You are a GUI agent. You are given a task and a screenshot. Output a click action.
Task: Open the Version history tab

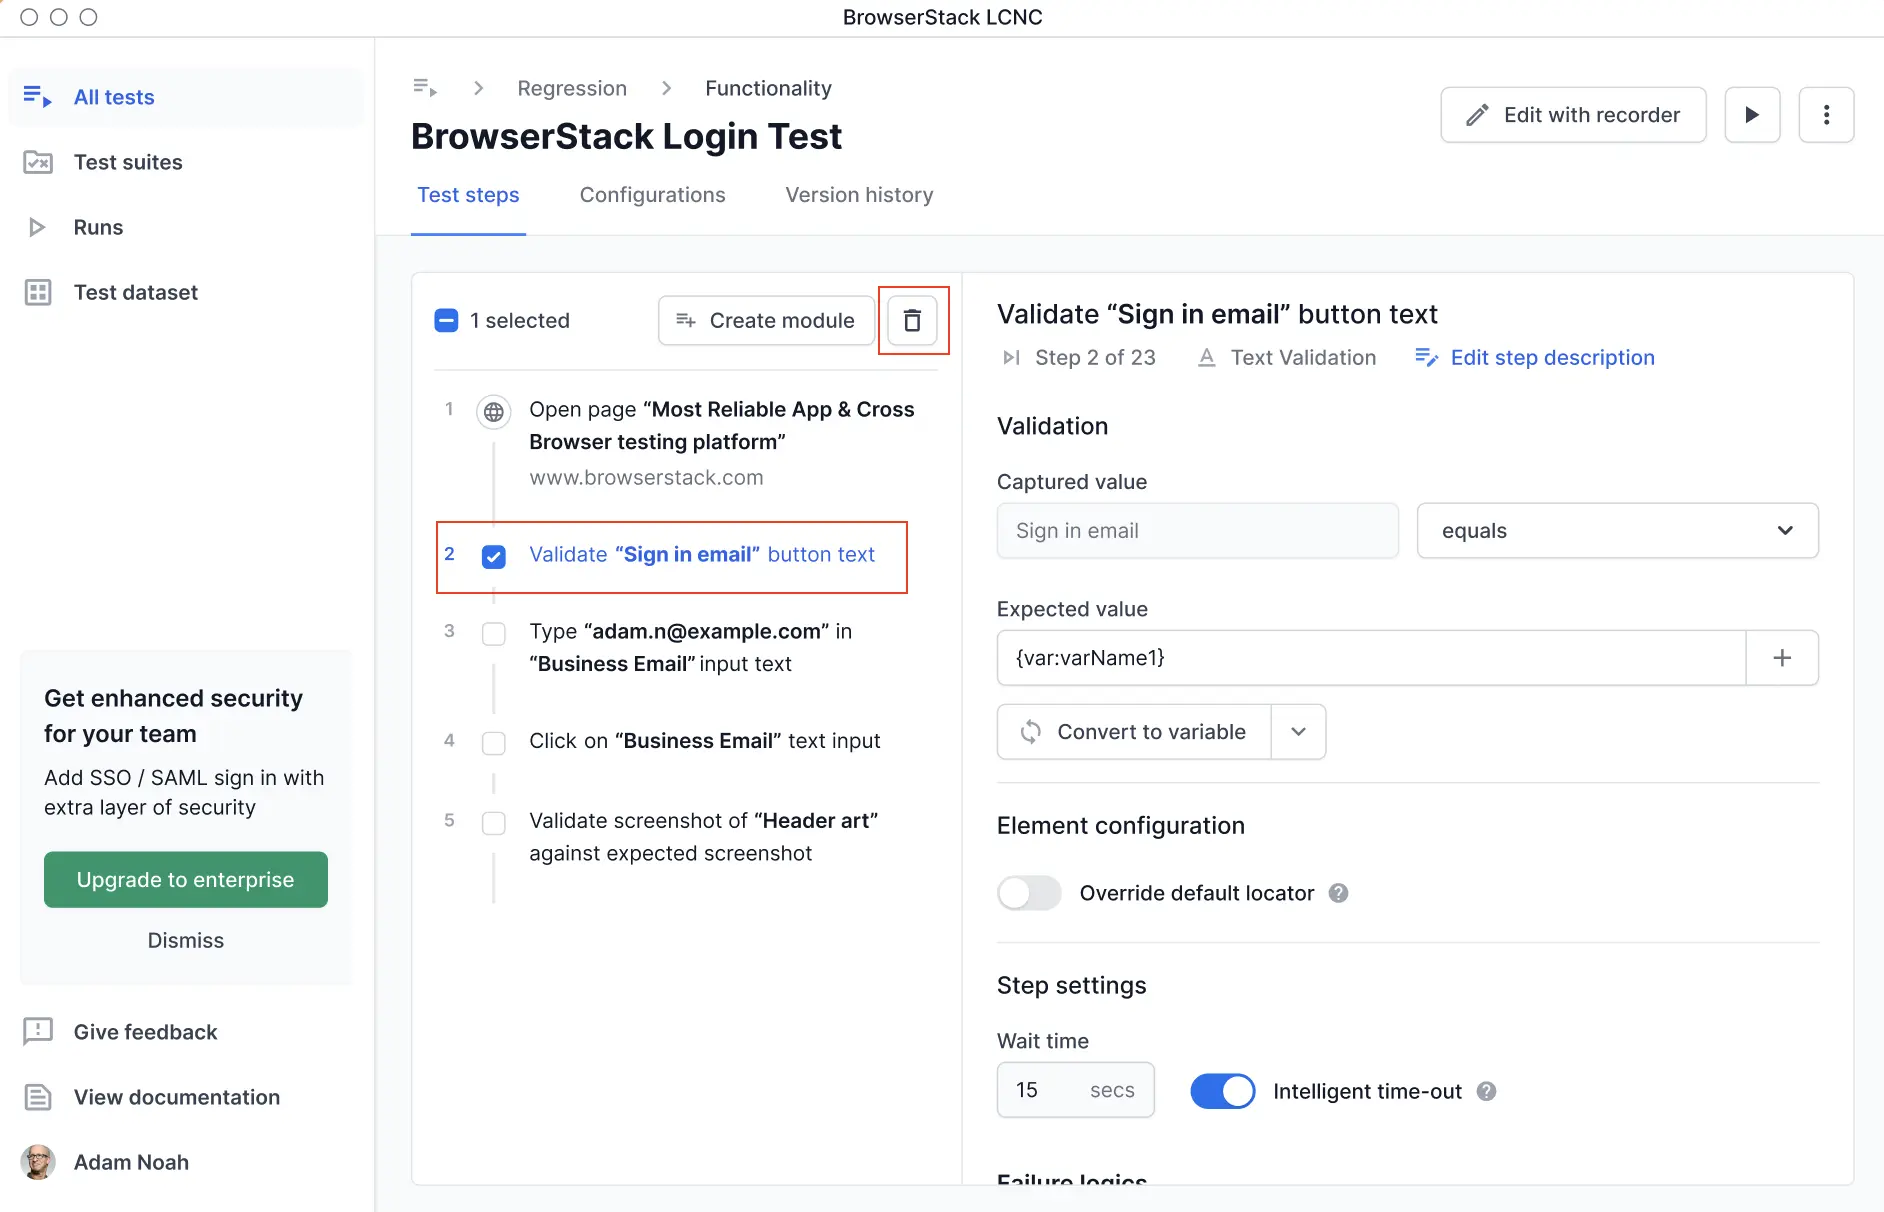pos(859,195)
